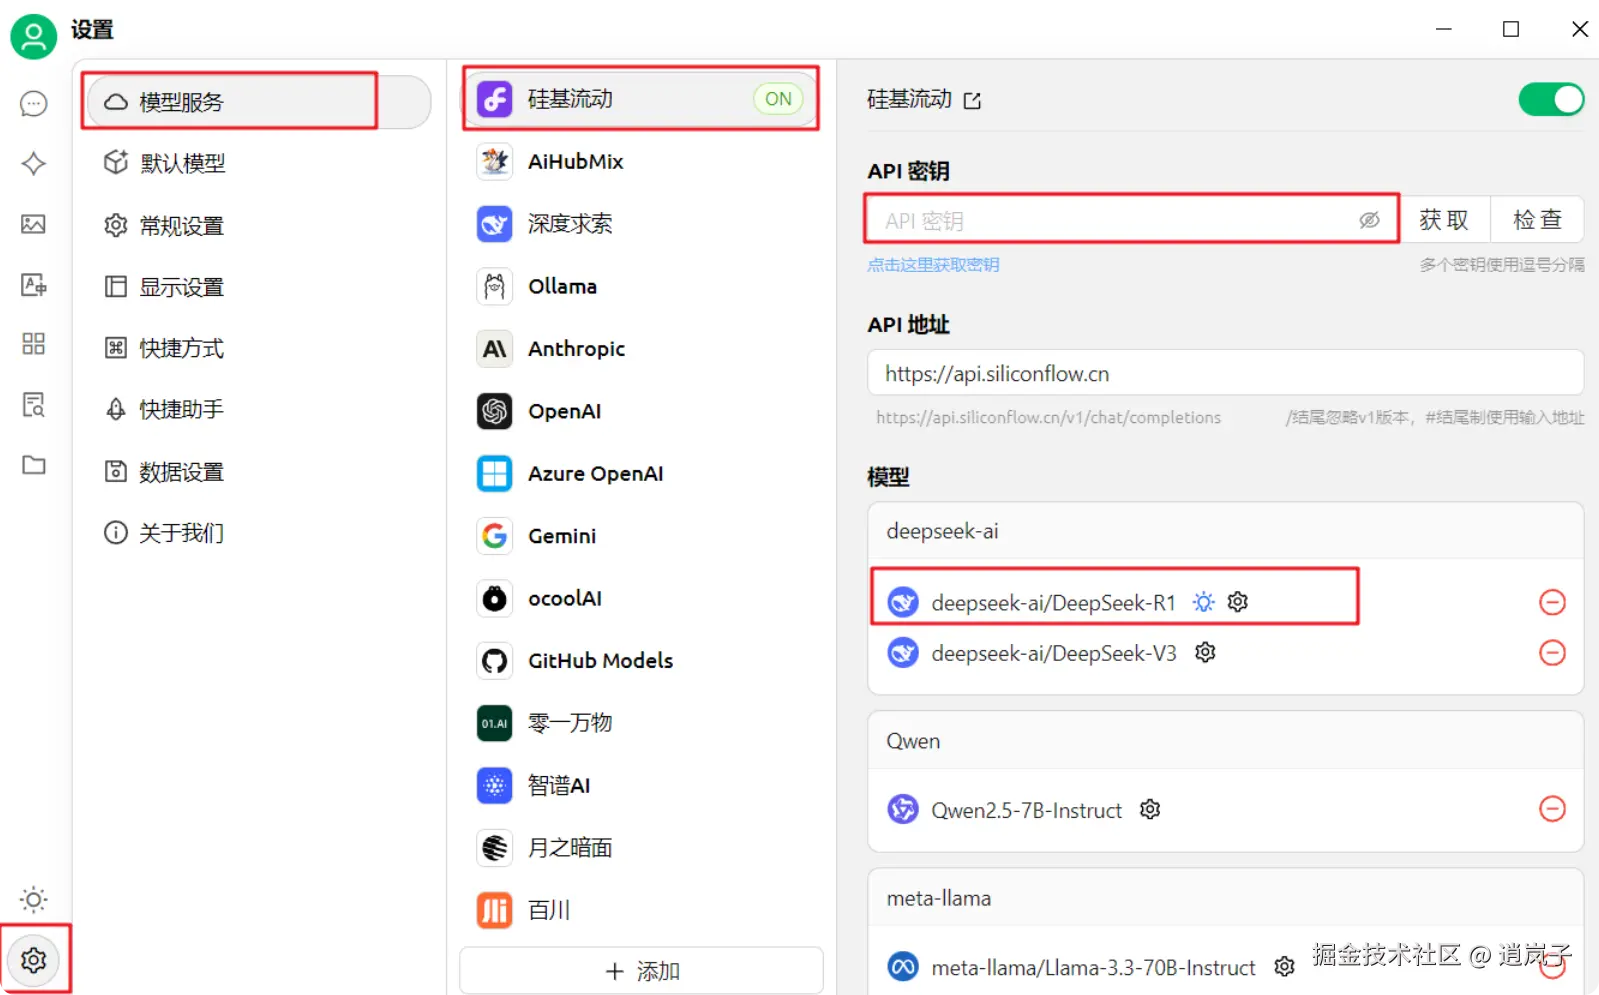
Task: Open the agents star icon in sidebar
Action: [x=34, y=164]
